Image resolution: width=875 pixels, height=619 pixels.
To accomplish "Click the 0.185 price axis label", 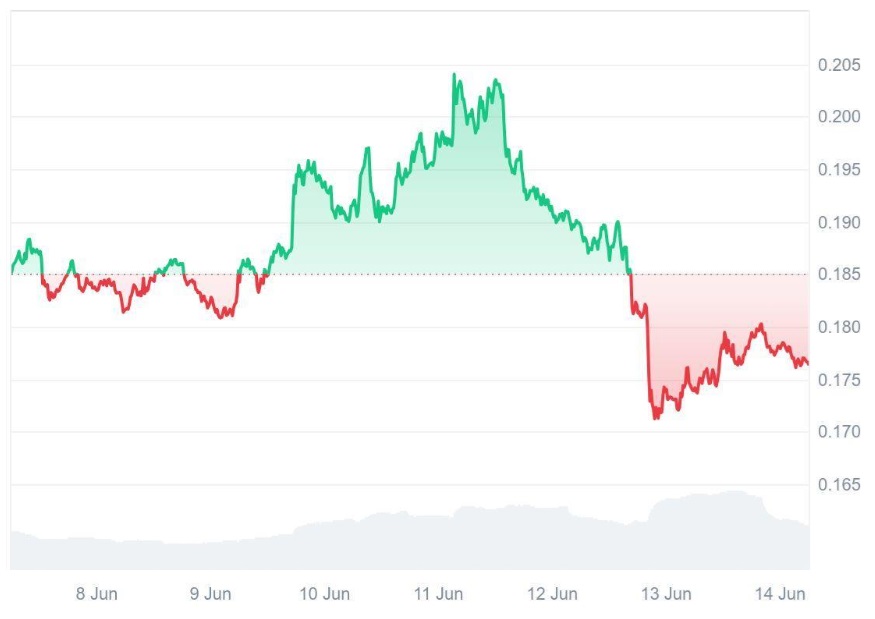I will [x=838, y=275].
